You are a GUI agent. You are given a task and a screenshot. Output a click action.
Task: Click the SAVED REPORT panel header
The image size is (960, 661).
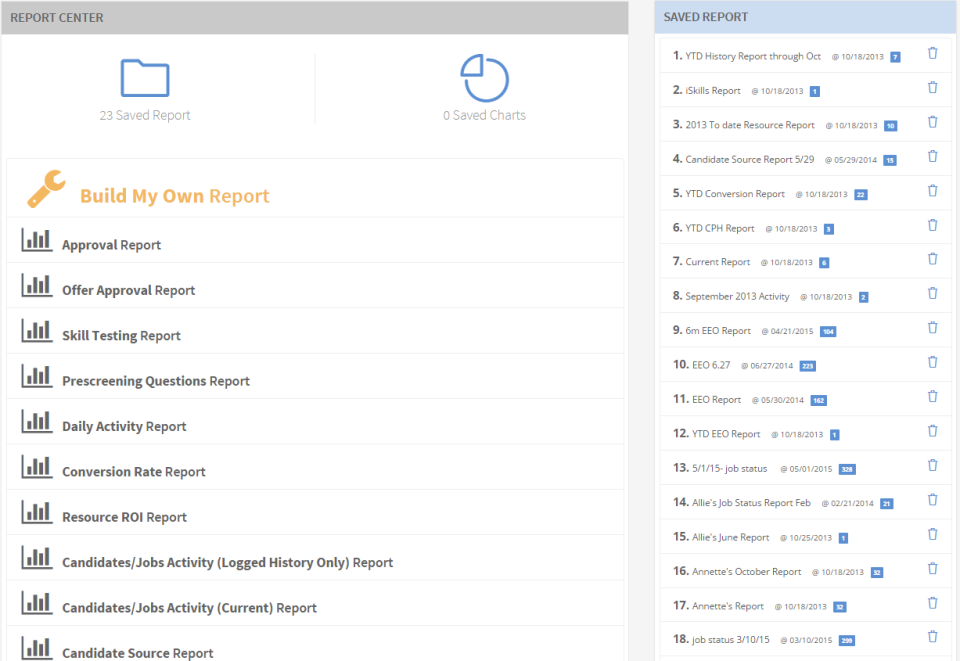coord(700,17)
